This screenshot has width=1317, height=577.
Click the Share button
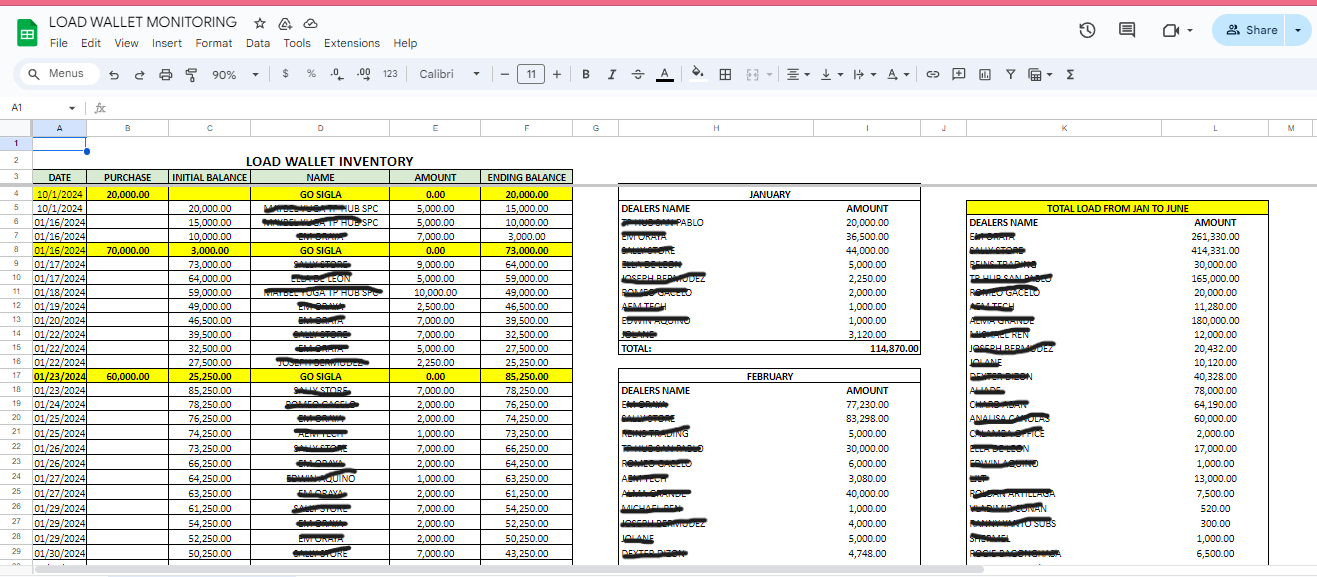tap(1251, 30)
